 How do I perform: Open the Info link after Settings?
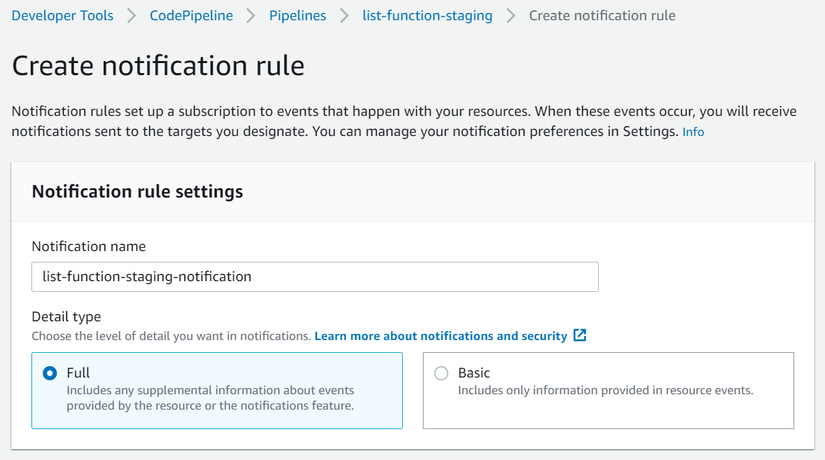(x=693, y=132)
